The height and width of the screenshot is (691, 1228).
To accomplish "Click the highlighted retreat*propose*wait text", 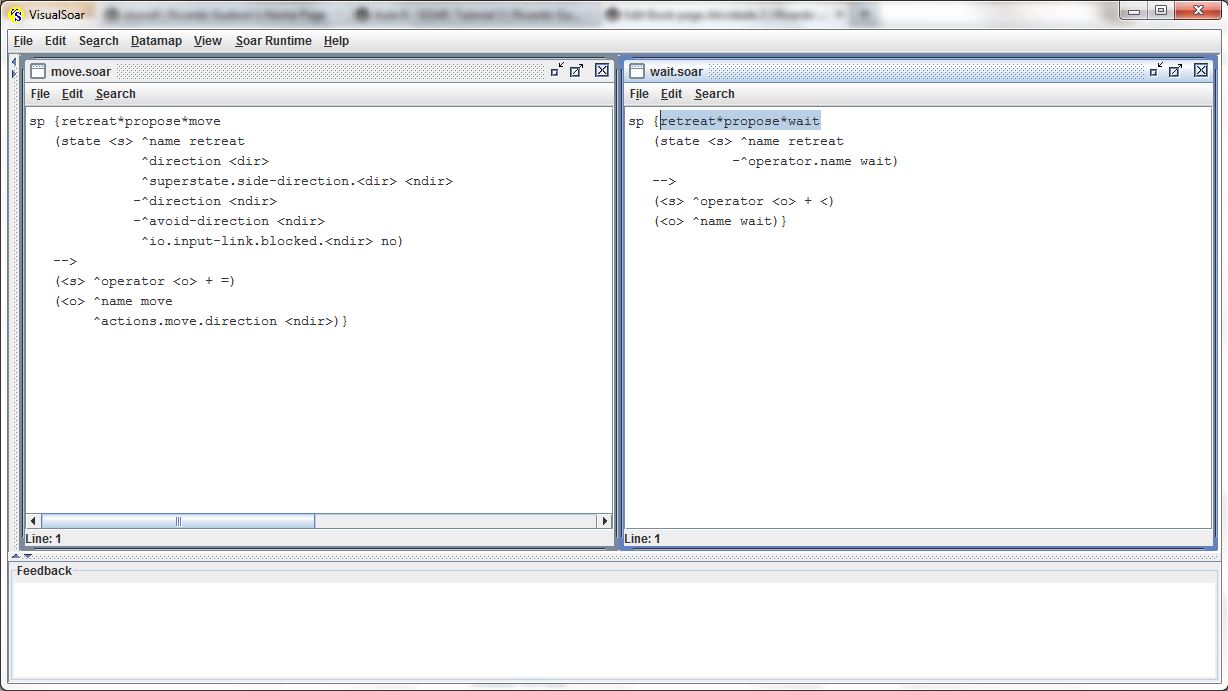I will [740, 121].
